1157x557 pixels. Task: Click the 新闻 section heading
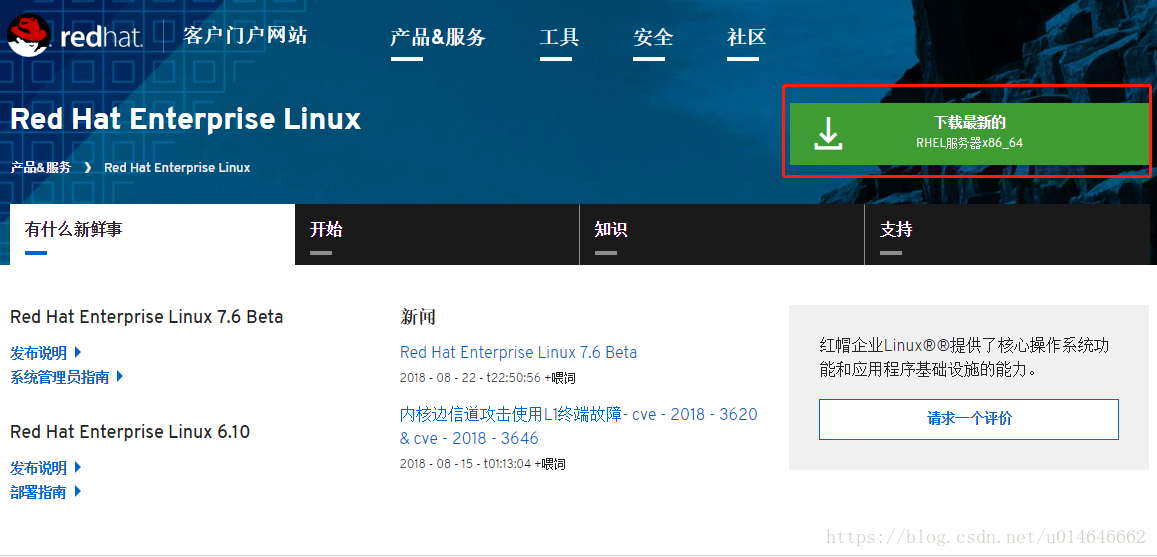tap(418, 317)
